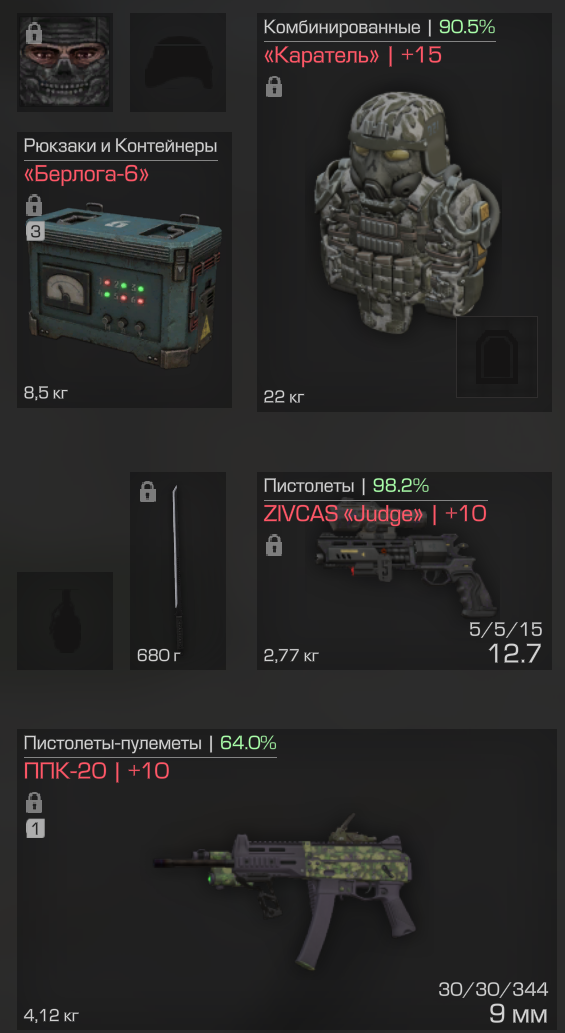Click the lock icon on ZIVCAS Judge

(x=274, y=545)
